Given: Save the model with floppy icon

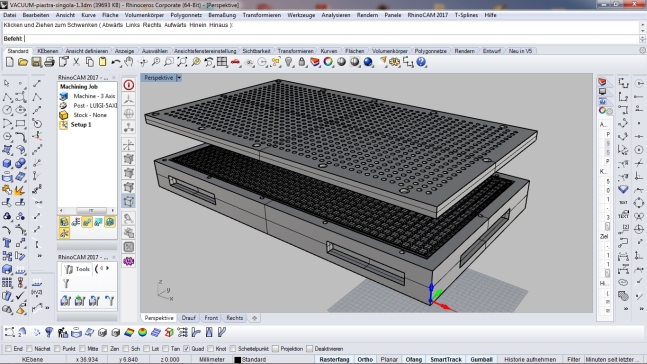Looking at the screenshot, I should (x=36, y=62).
